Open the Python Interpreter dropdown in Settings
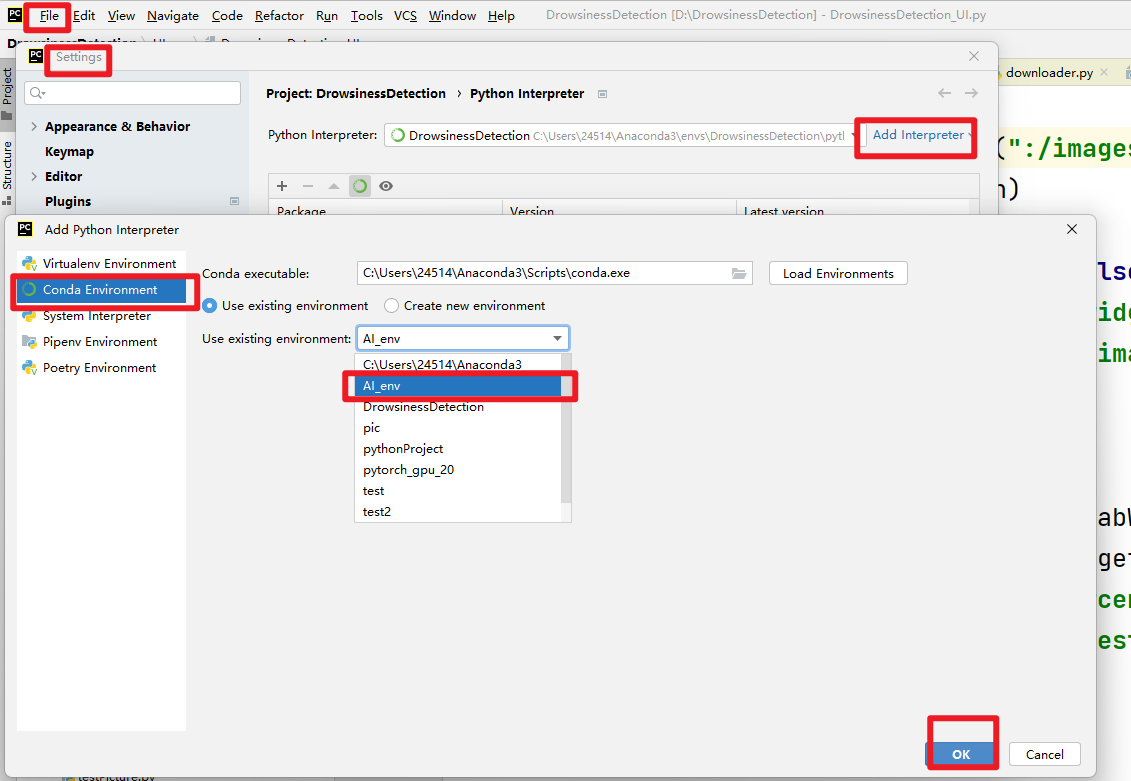This screenshot has width=1131, height=781. coord(624,136)
